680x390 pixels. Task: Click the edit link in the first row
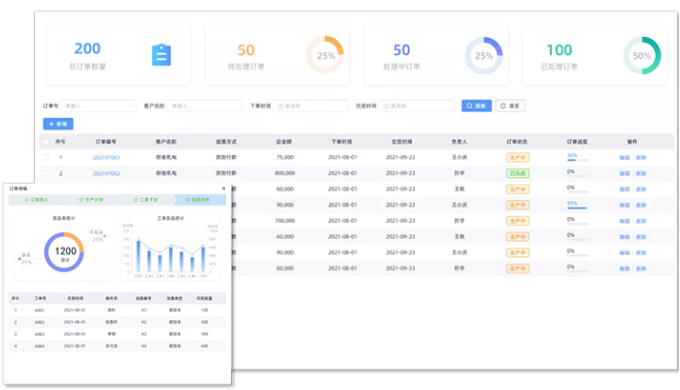(624, 157)
